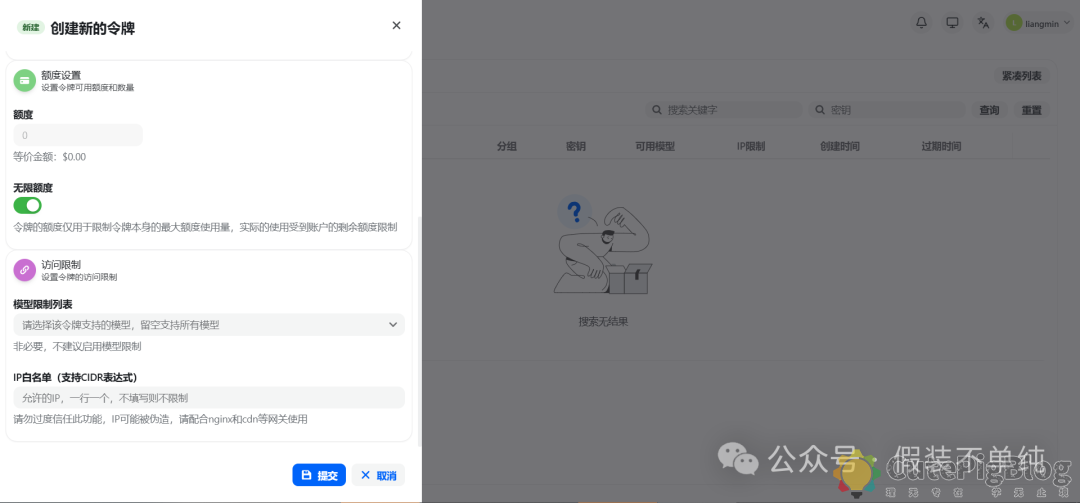Click the 分组 column header

507,146
